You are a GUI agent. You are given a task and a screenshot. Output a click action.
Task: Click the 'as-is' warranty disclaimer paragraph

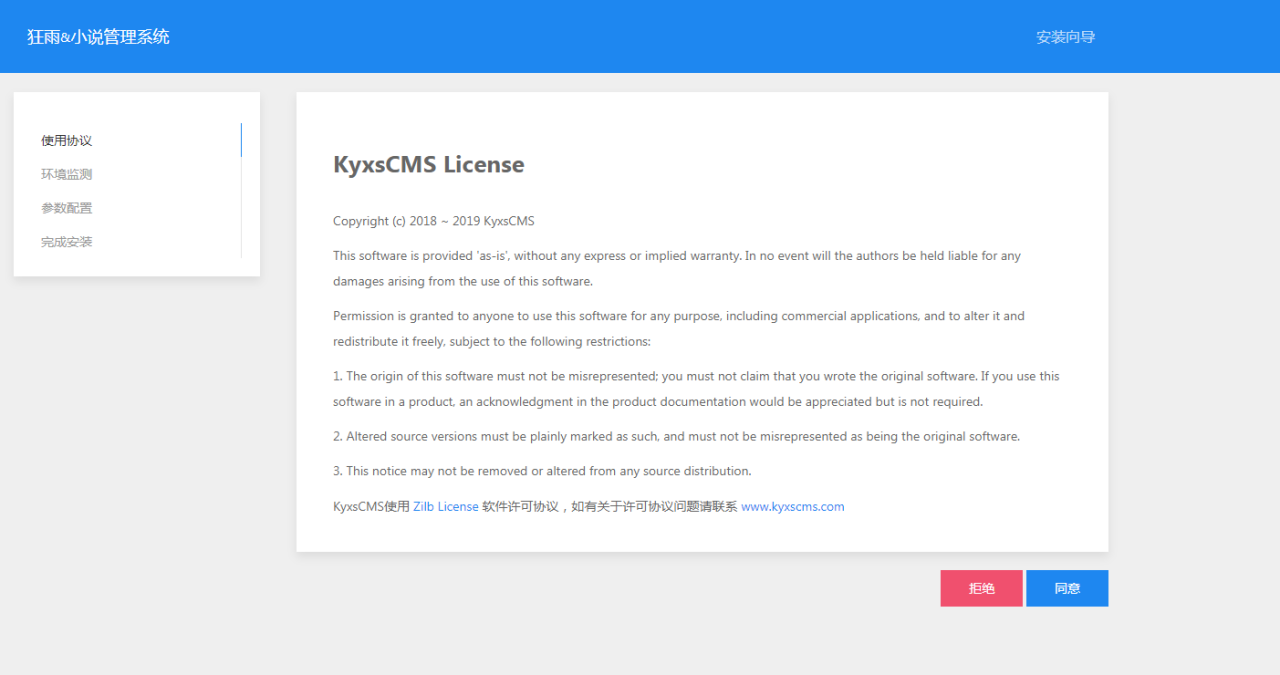(676, 268)
